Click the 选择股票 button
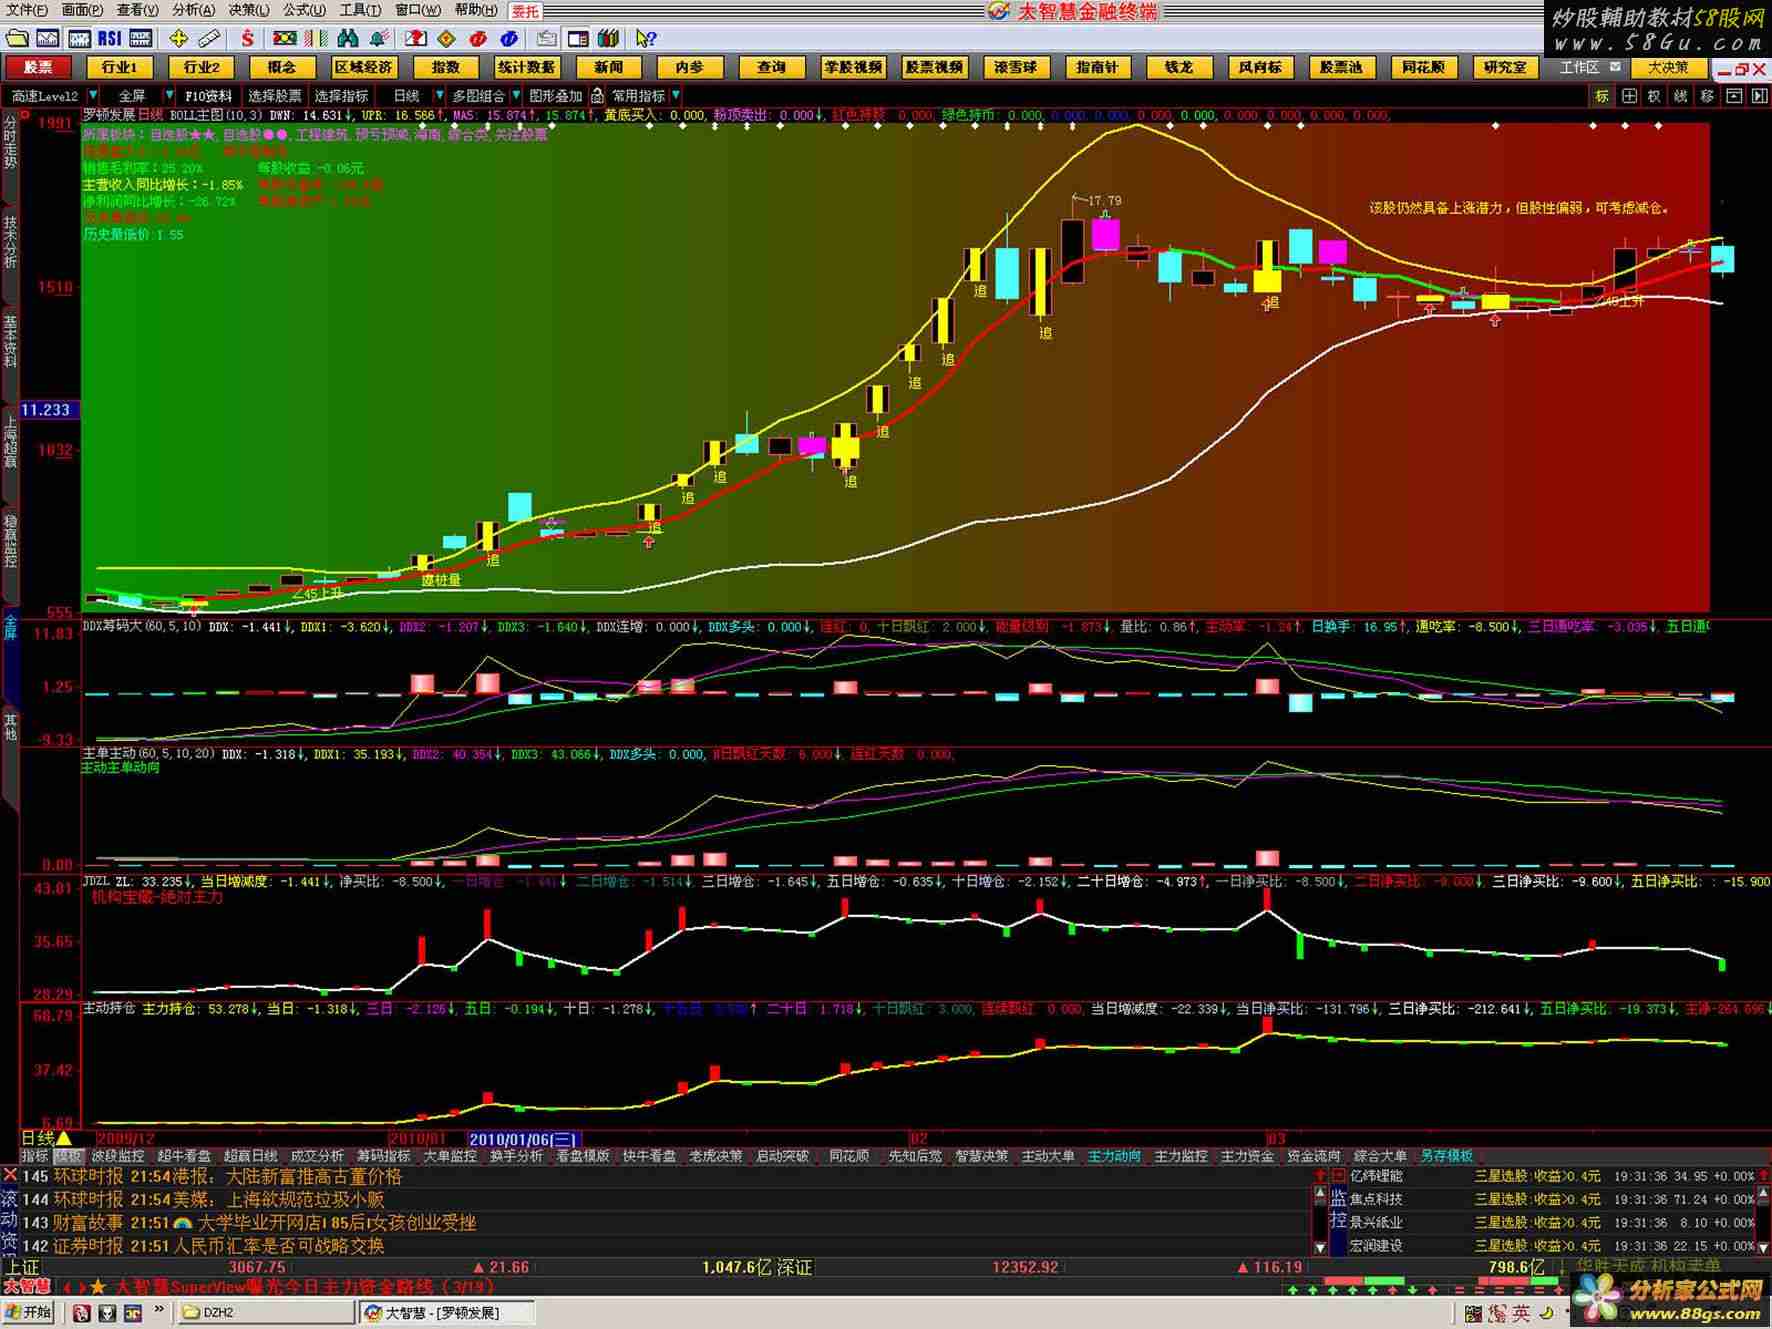This screenshot has width=1772, height=1329. pos(274,96)
